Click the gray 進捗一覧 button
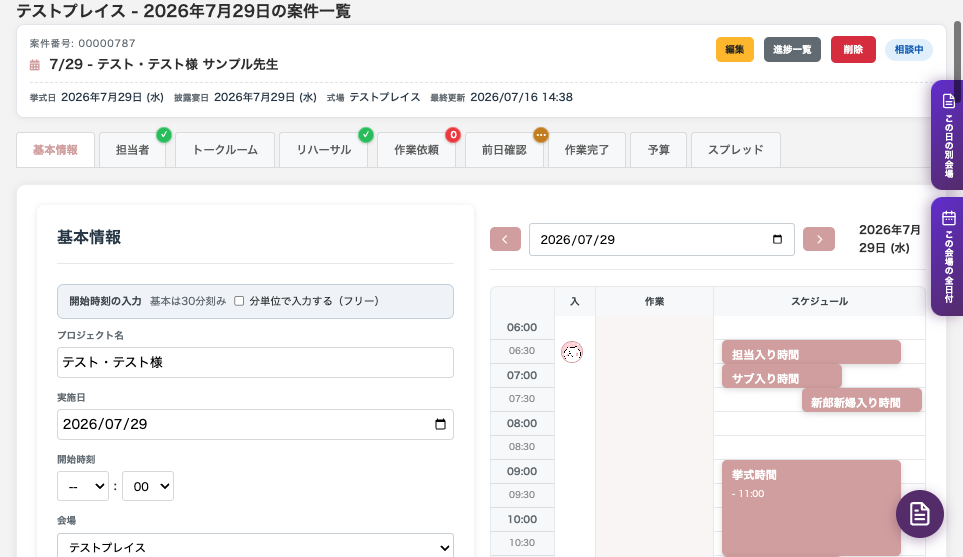 (792, 50)
